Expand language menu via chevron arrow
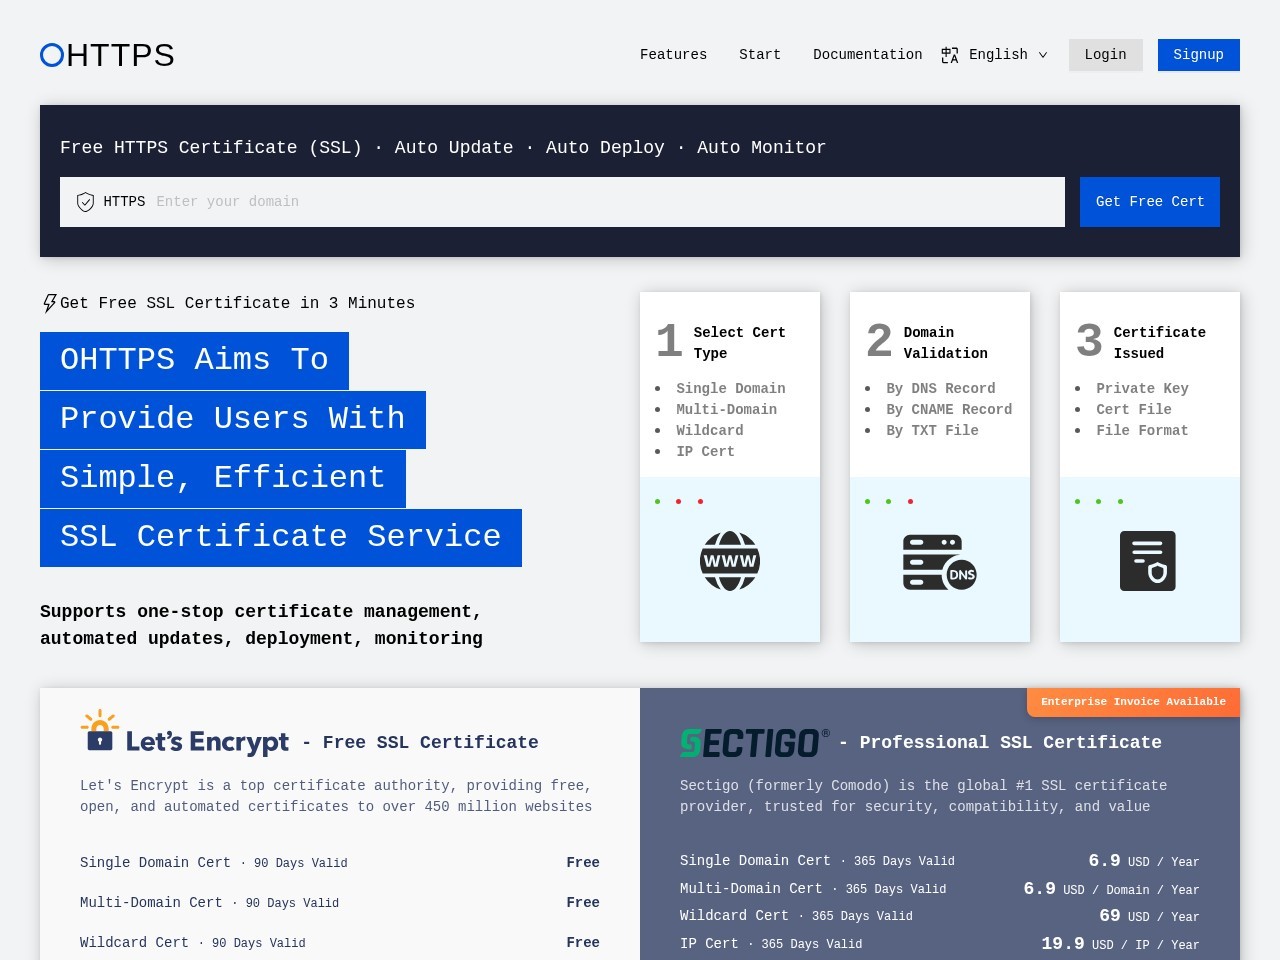This screenshot has width=1280, height=960. (x=1043, y=55)
